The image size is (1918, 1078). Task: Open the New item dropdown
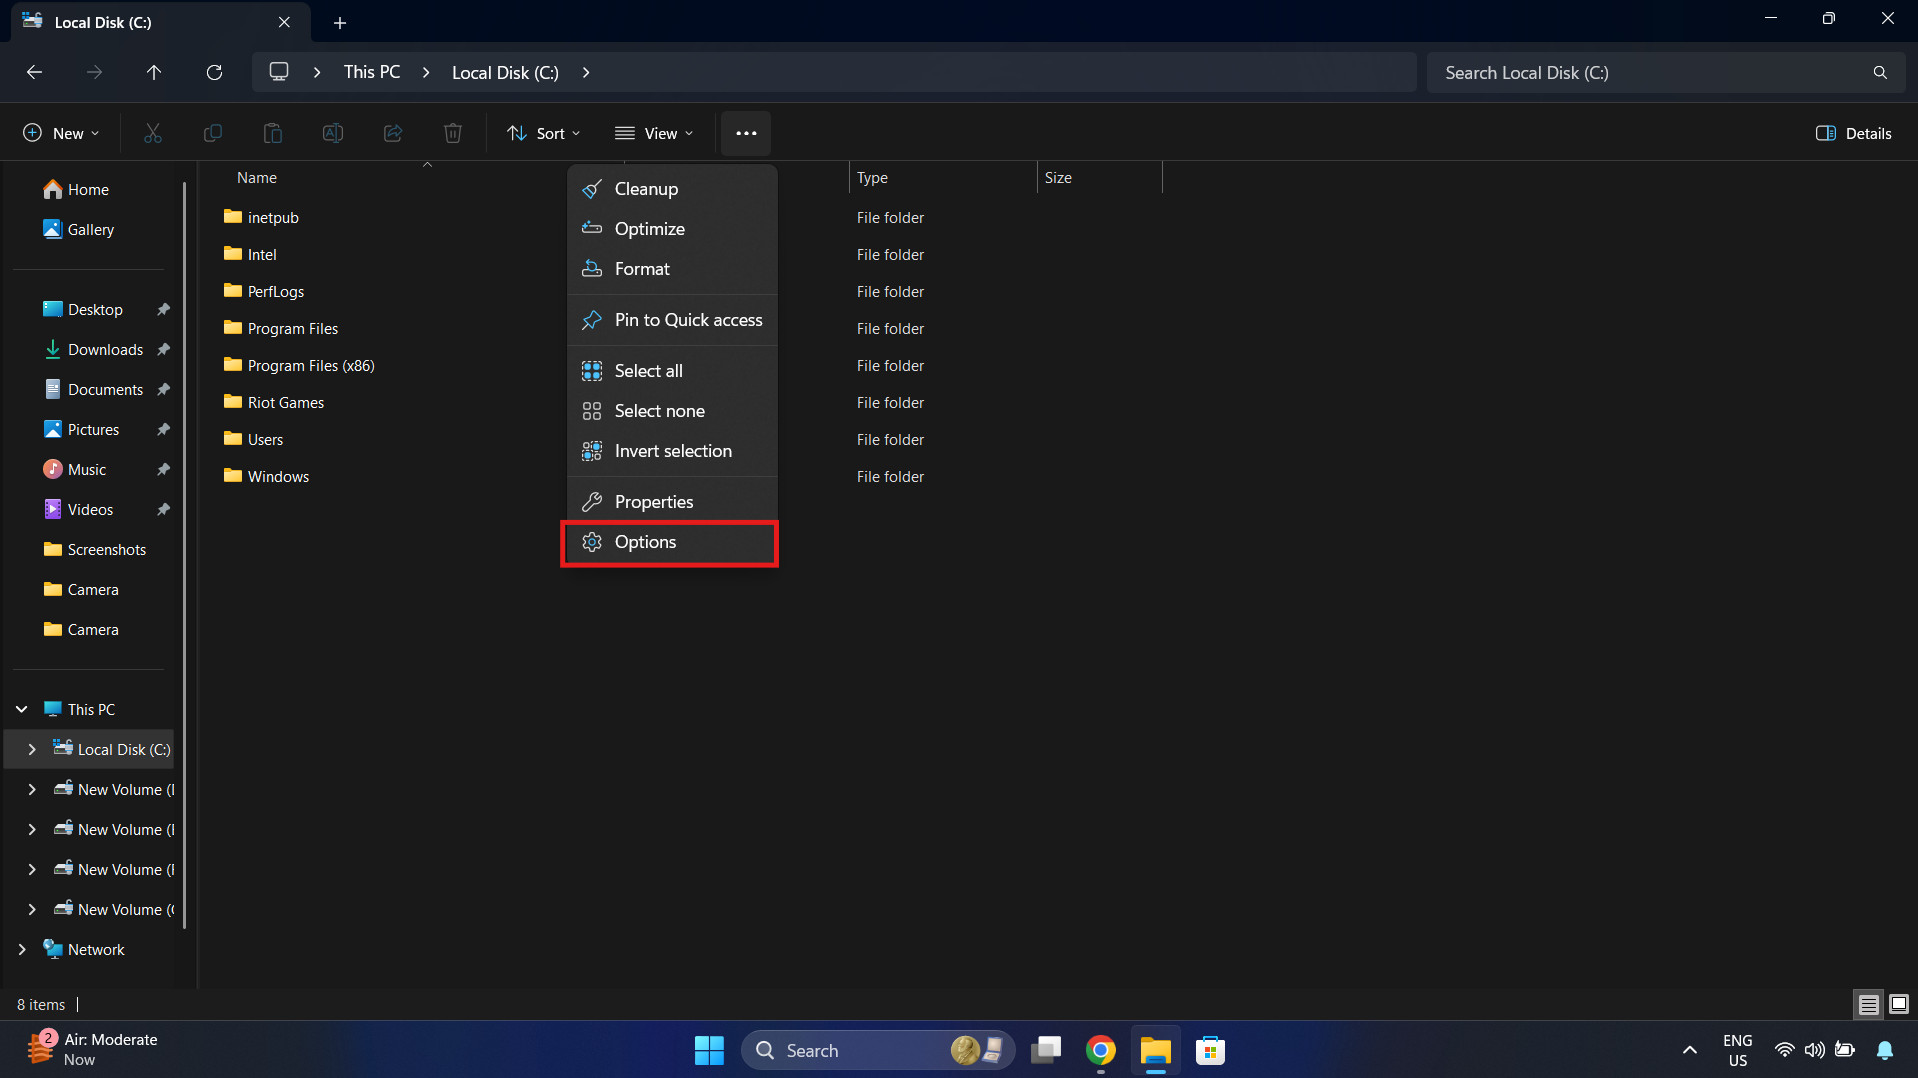point(59,132)
